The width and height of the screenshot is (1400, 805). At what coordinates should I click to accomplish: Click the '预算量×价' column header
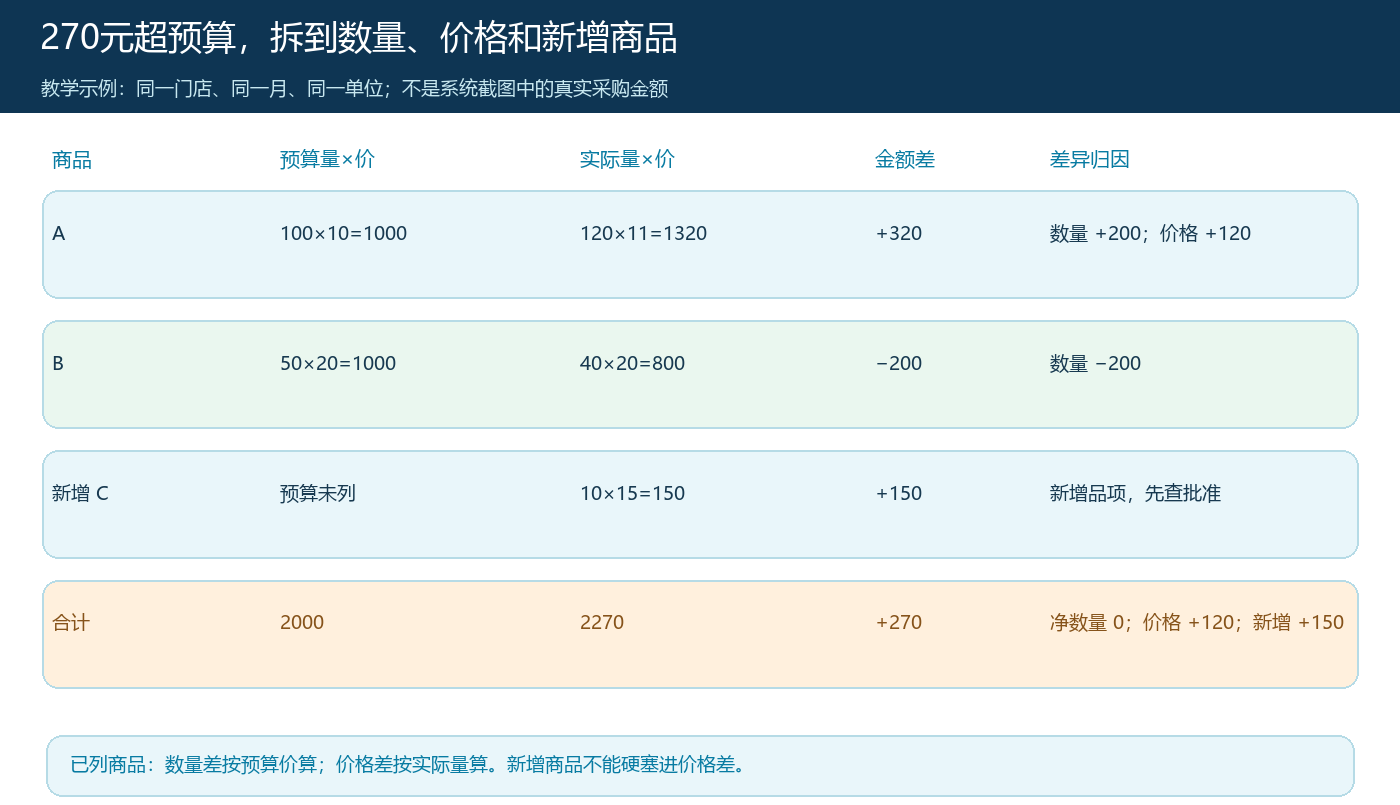point(327,159)
